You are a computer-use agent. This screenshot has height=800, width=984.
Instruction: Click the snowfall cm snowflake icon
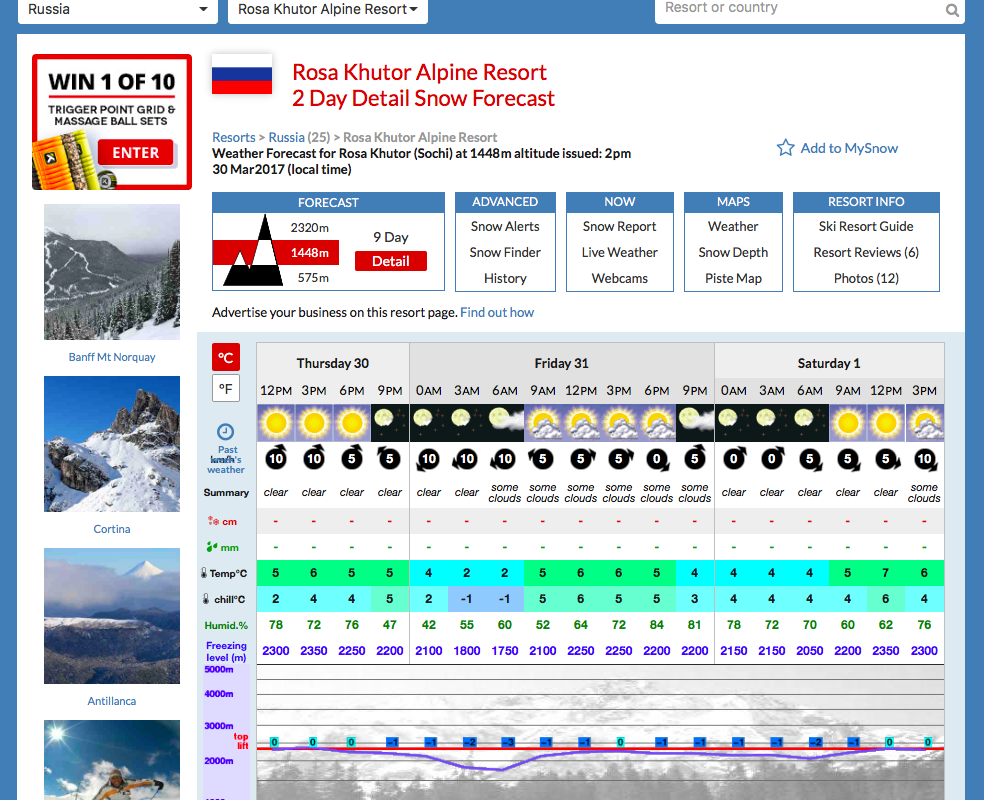tap(213, 521)
